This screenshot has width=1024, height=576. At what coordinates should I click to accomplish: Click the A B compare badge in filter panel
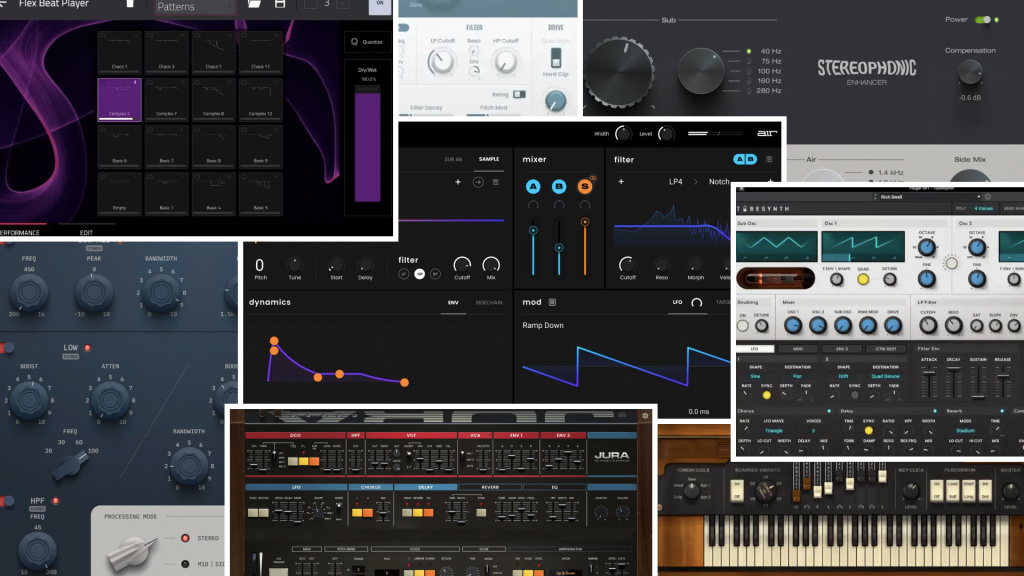pyautogui.click(x=744, y=159)
